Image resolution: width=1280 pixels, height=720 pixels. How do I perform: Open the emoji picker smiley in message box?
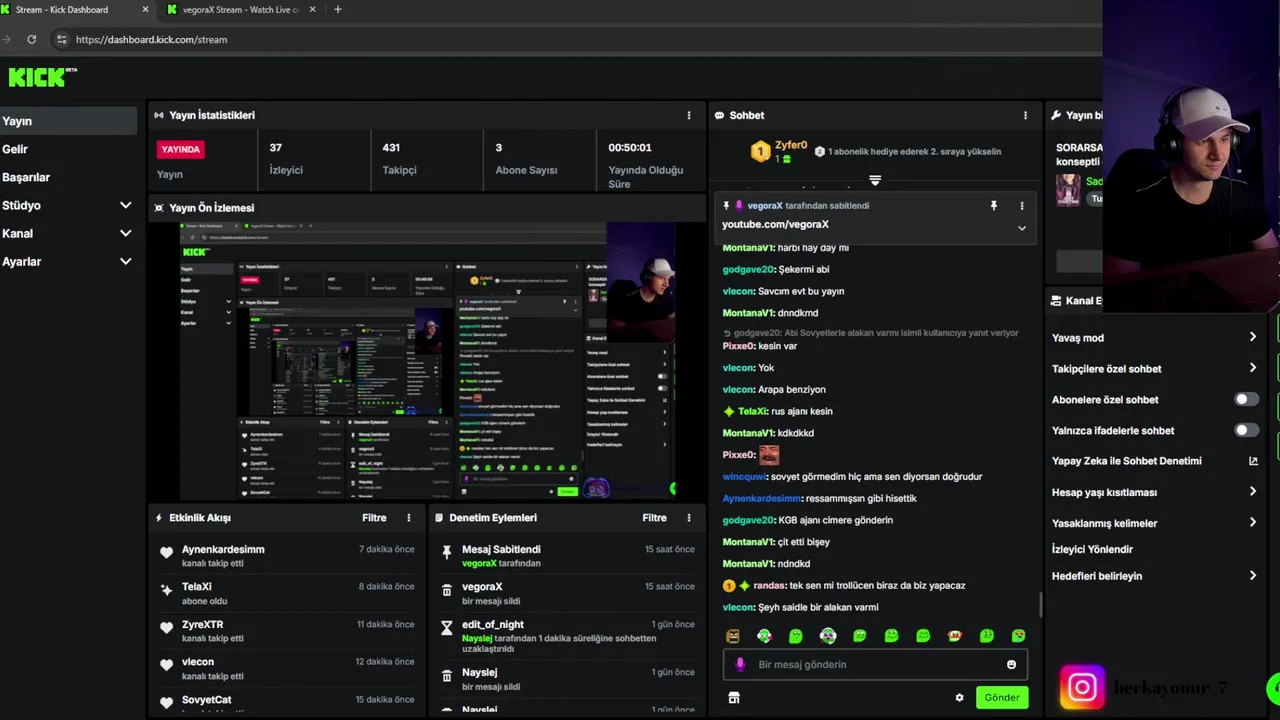[x=1011, y=664]
